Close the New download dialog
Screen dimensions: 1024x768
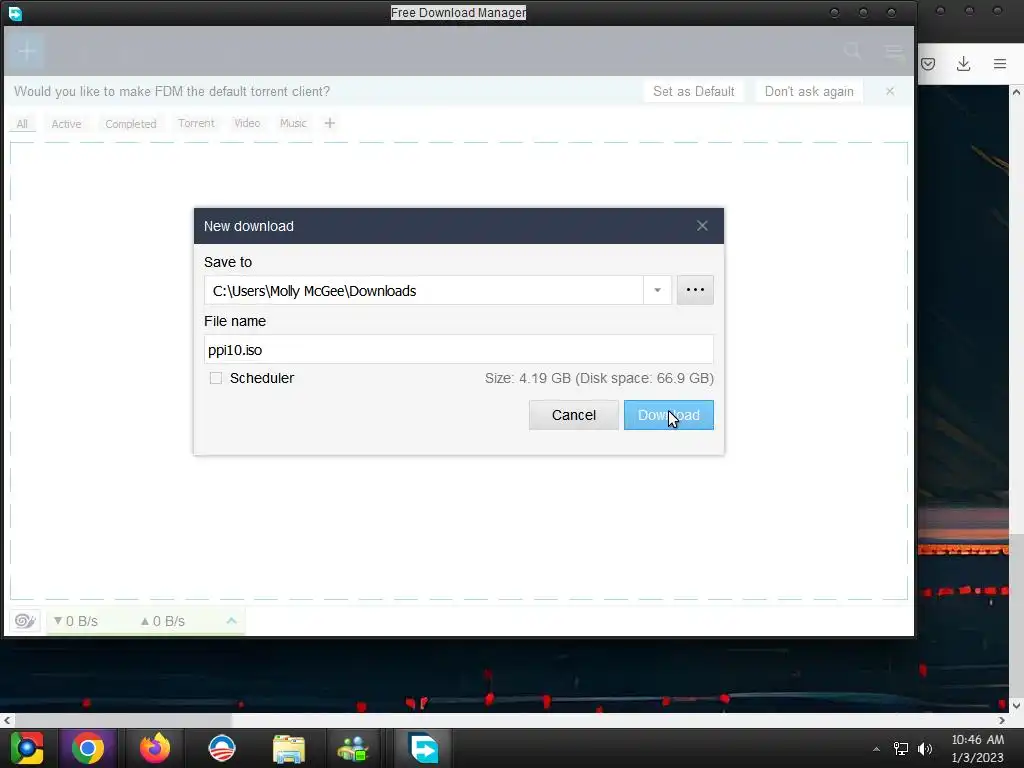coord(702,226)
